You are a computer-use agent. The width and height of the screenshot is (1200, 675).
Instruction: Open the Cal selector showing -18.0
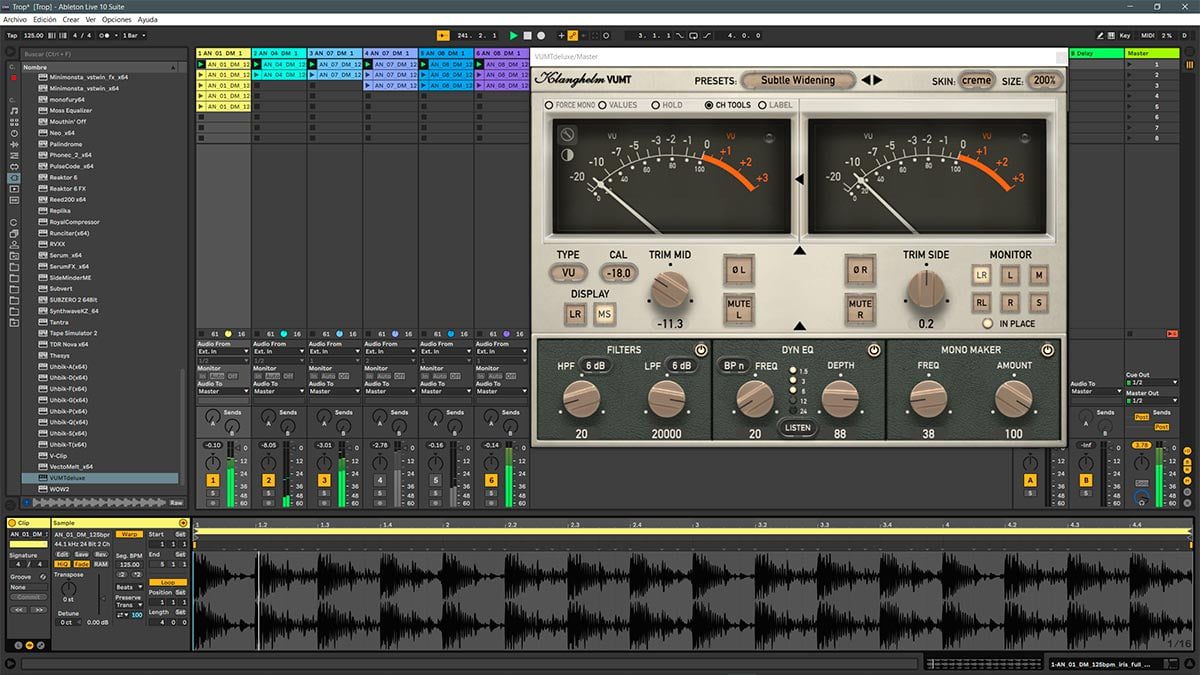tap(618, 272)
